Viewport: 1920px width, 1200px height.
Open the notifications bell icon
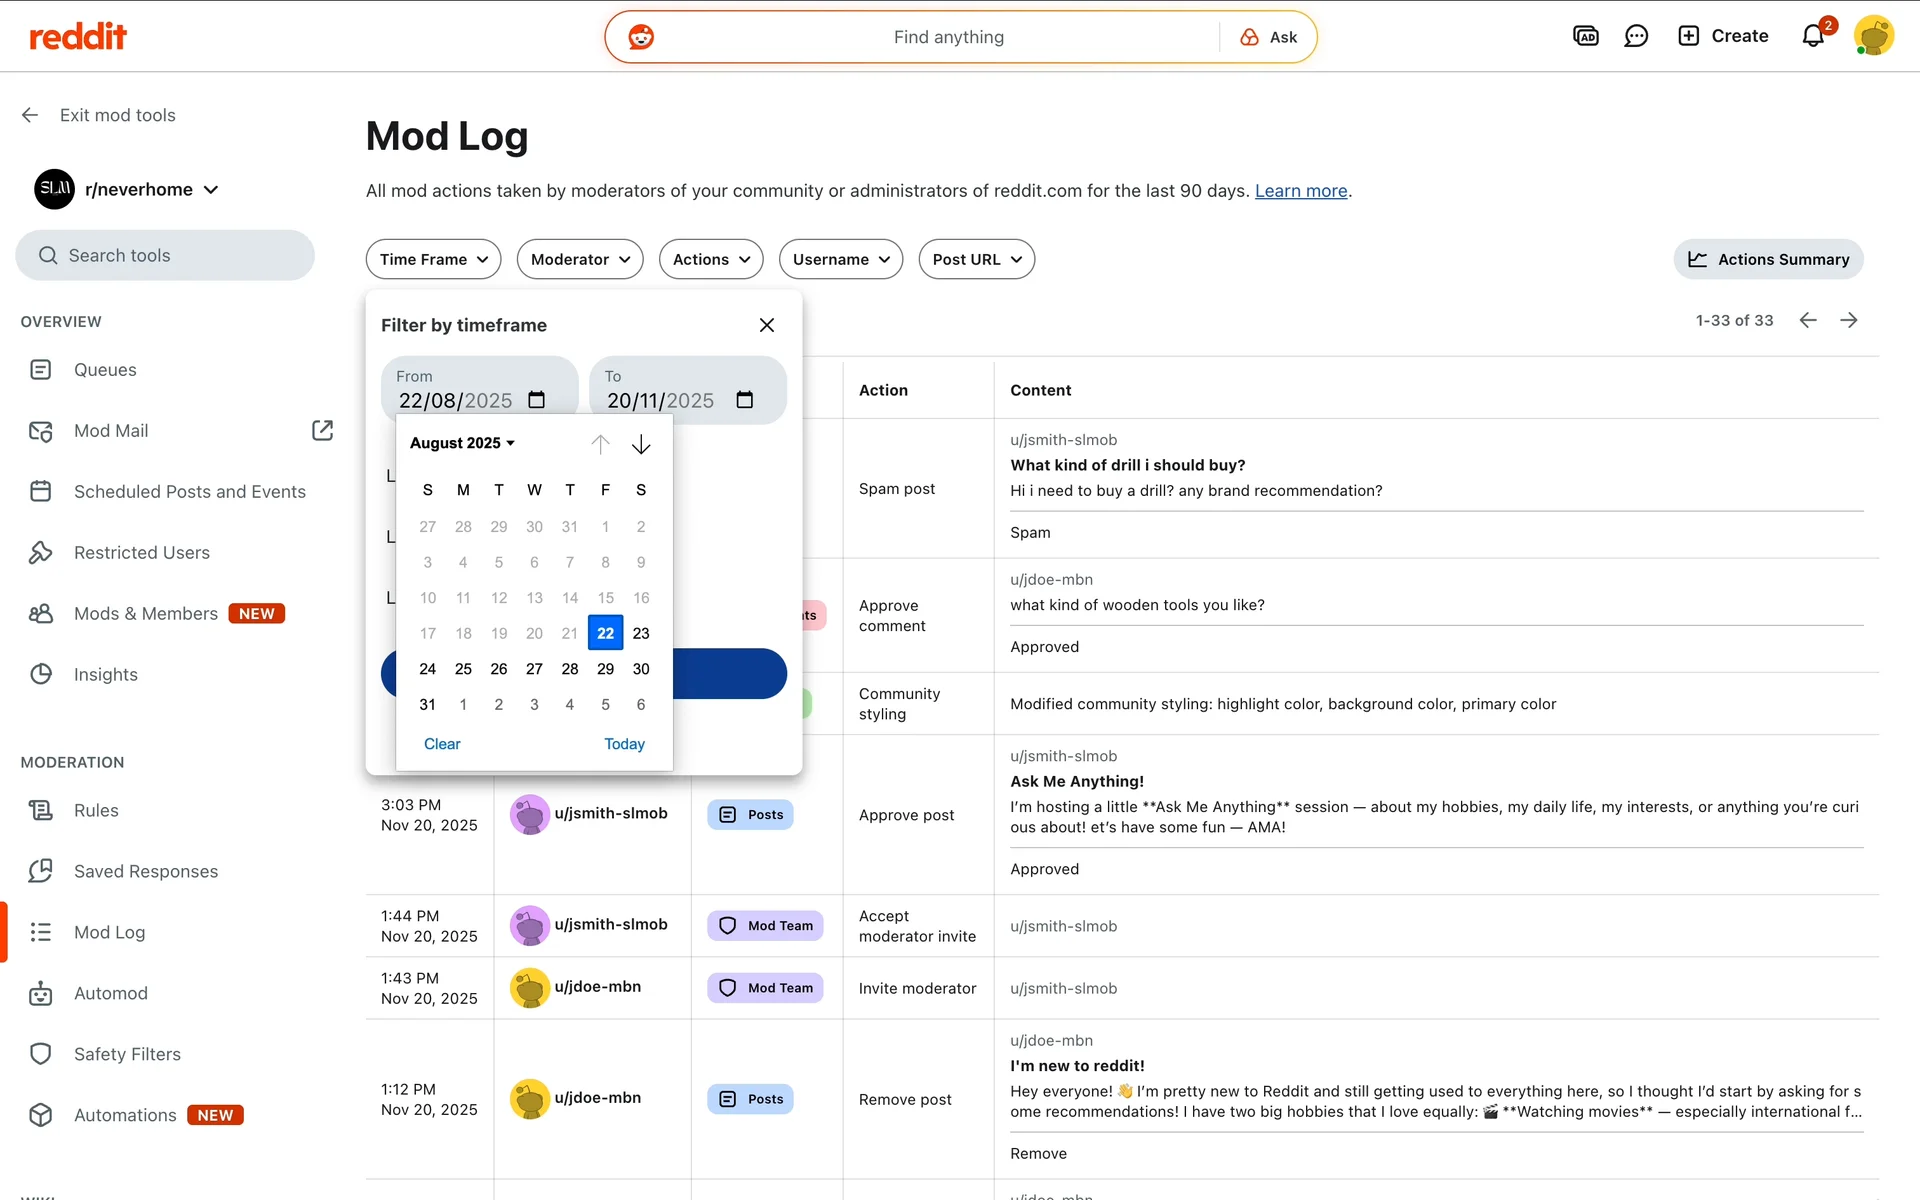1813,36
